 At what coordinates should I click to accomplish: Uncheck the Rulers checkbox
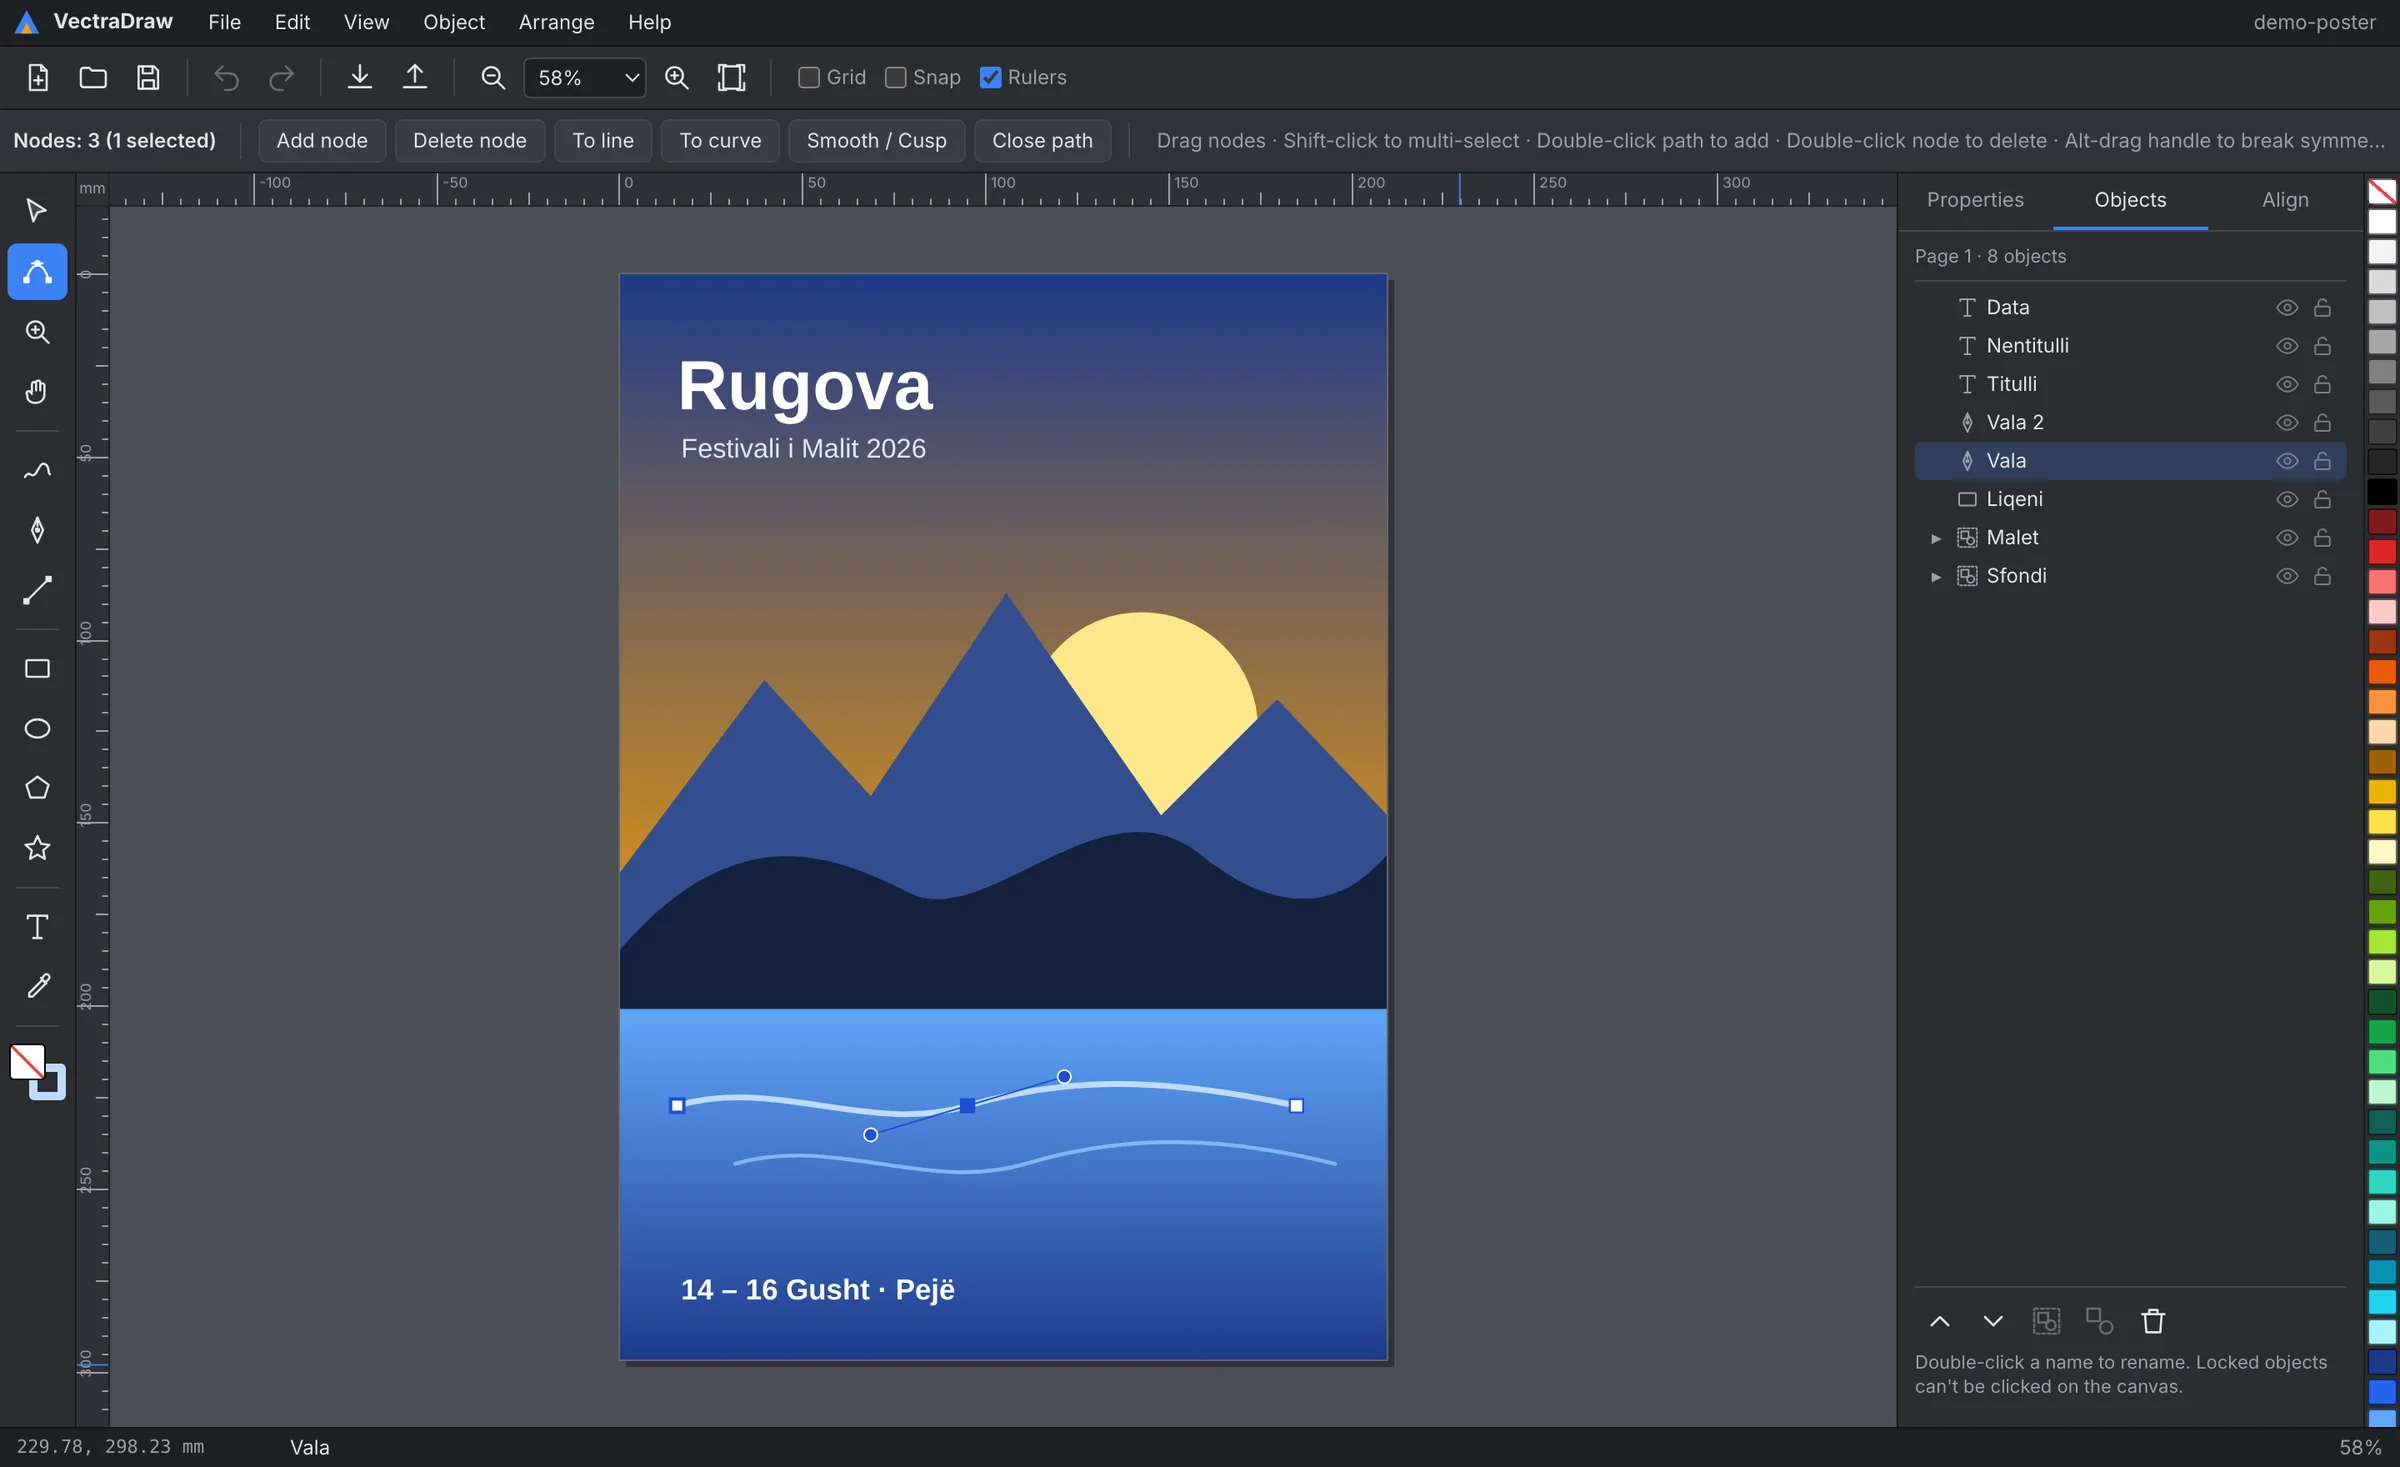click(x=991, y=77)
